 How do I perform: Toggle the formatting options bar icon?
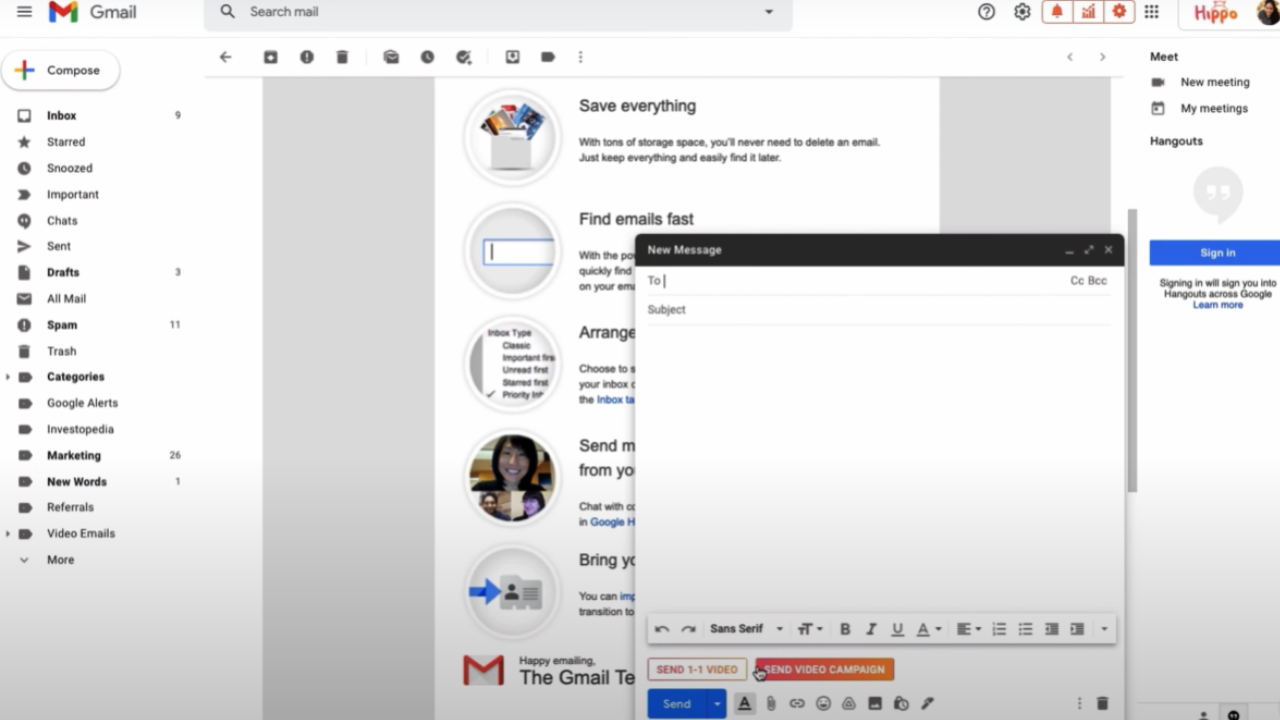(x=744, y=704)
